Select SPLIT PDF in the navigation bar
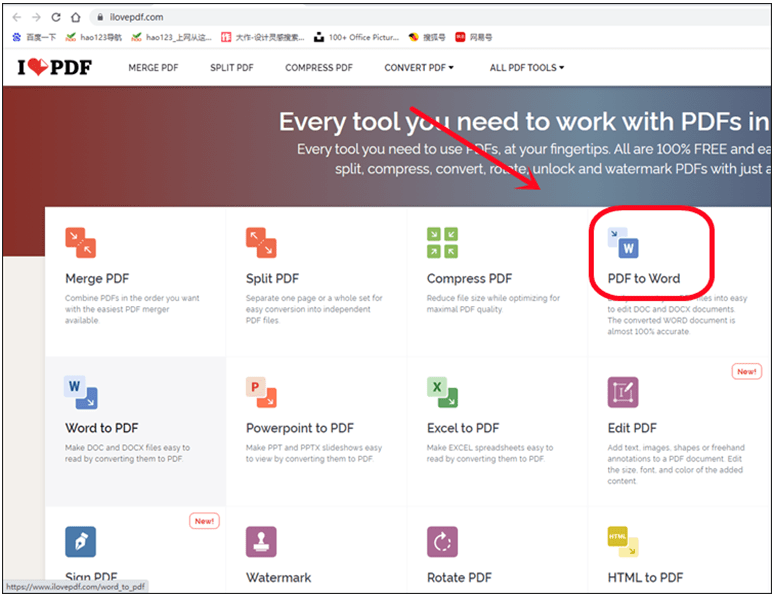Screen dimensions: 775x597 click(x=232, y=68)
